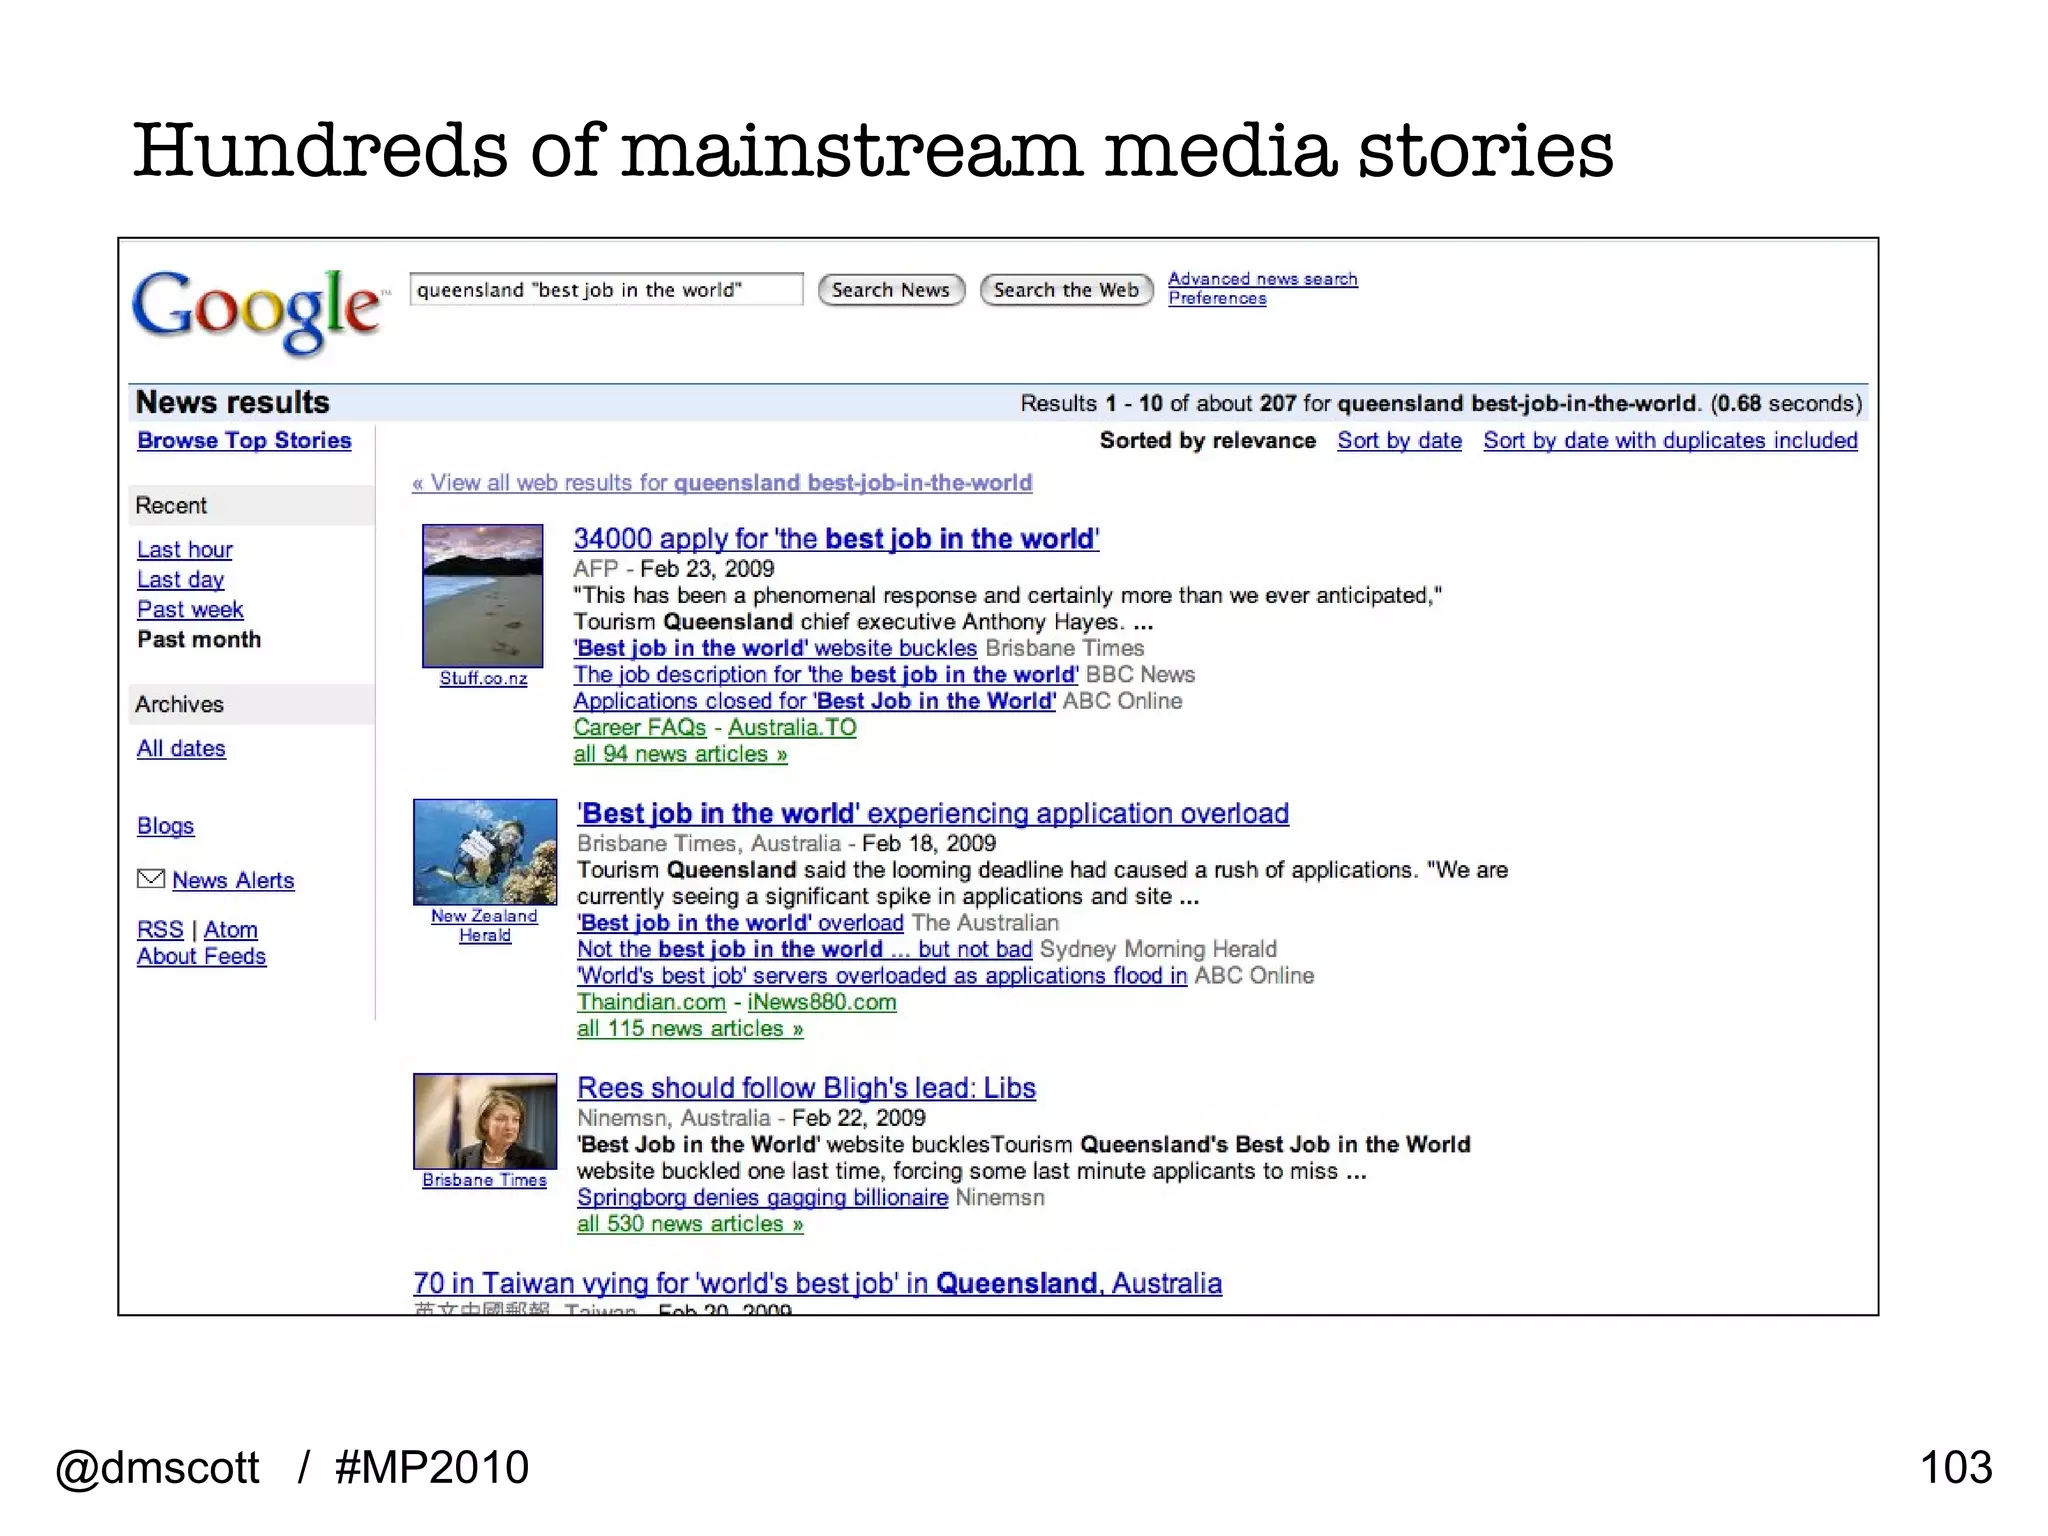Open Brisbane Times source link under portrait
Viewport: 2048px width, 1536px height.
point(484,1181)
